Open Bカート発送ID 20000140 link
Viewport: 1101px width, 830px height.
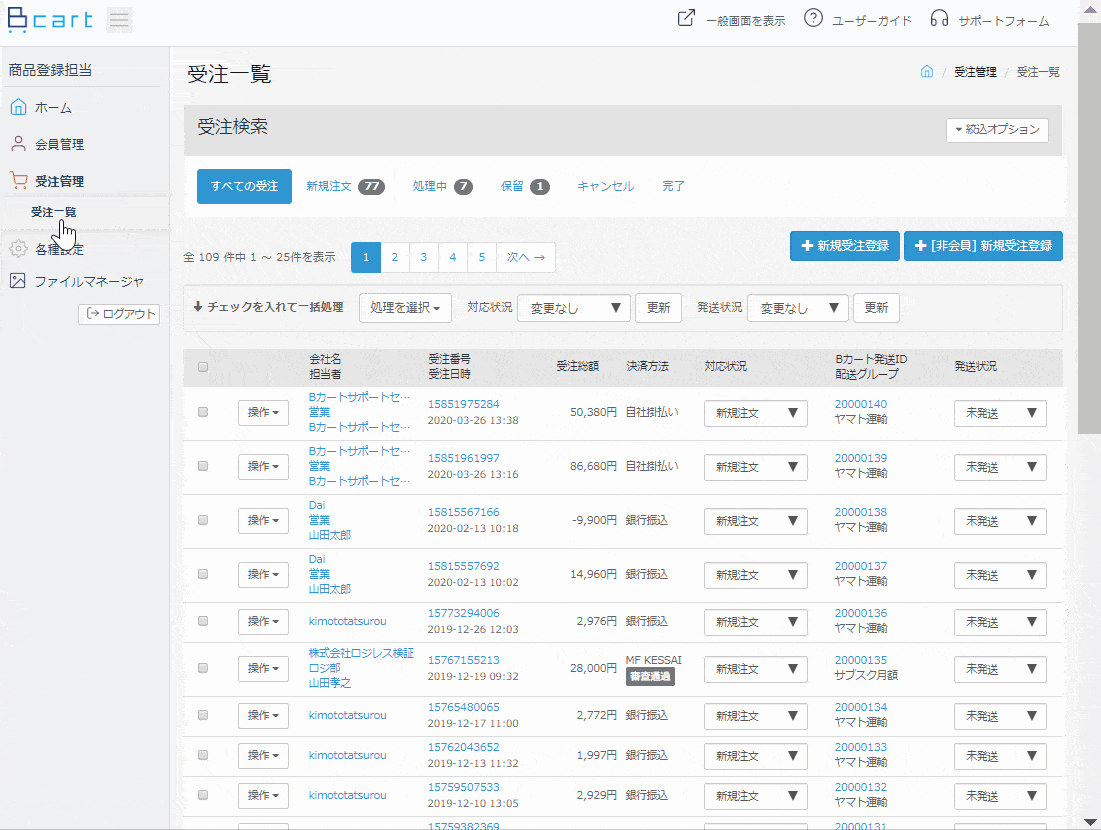coord(860,404)
